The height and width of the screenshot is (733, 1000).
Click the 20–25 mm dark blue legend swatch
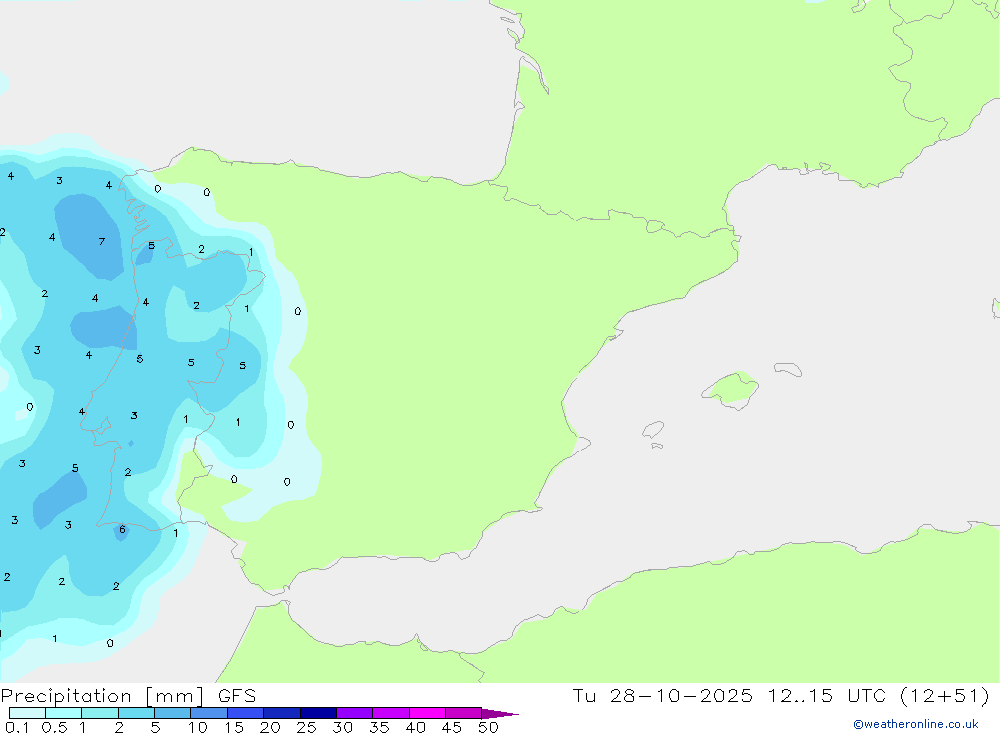(281, 713)
